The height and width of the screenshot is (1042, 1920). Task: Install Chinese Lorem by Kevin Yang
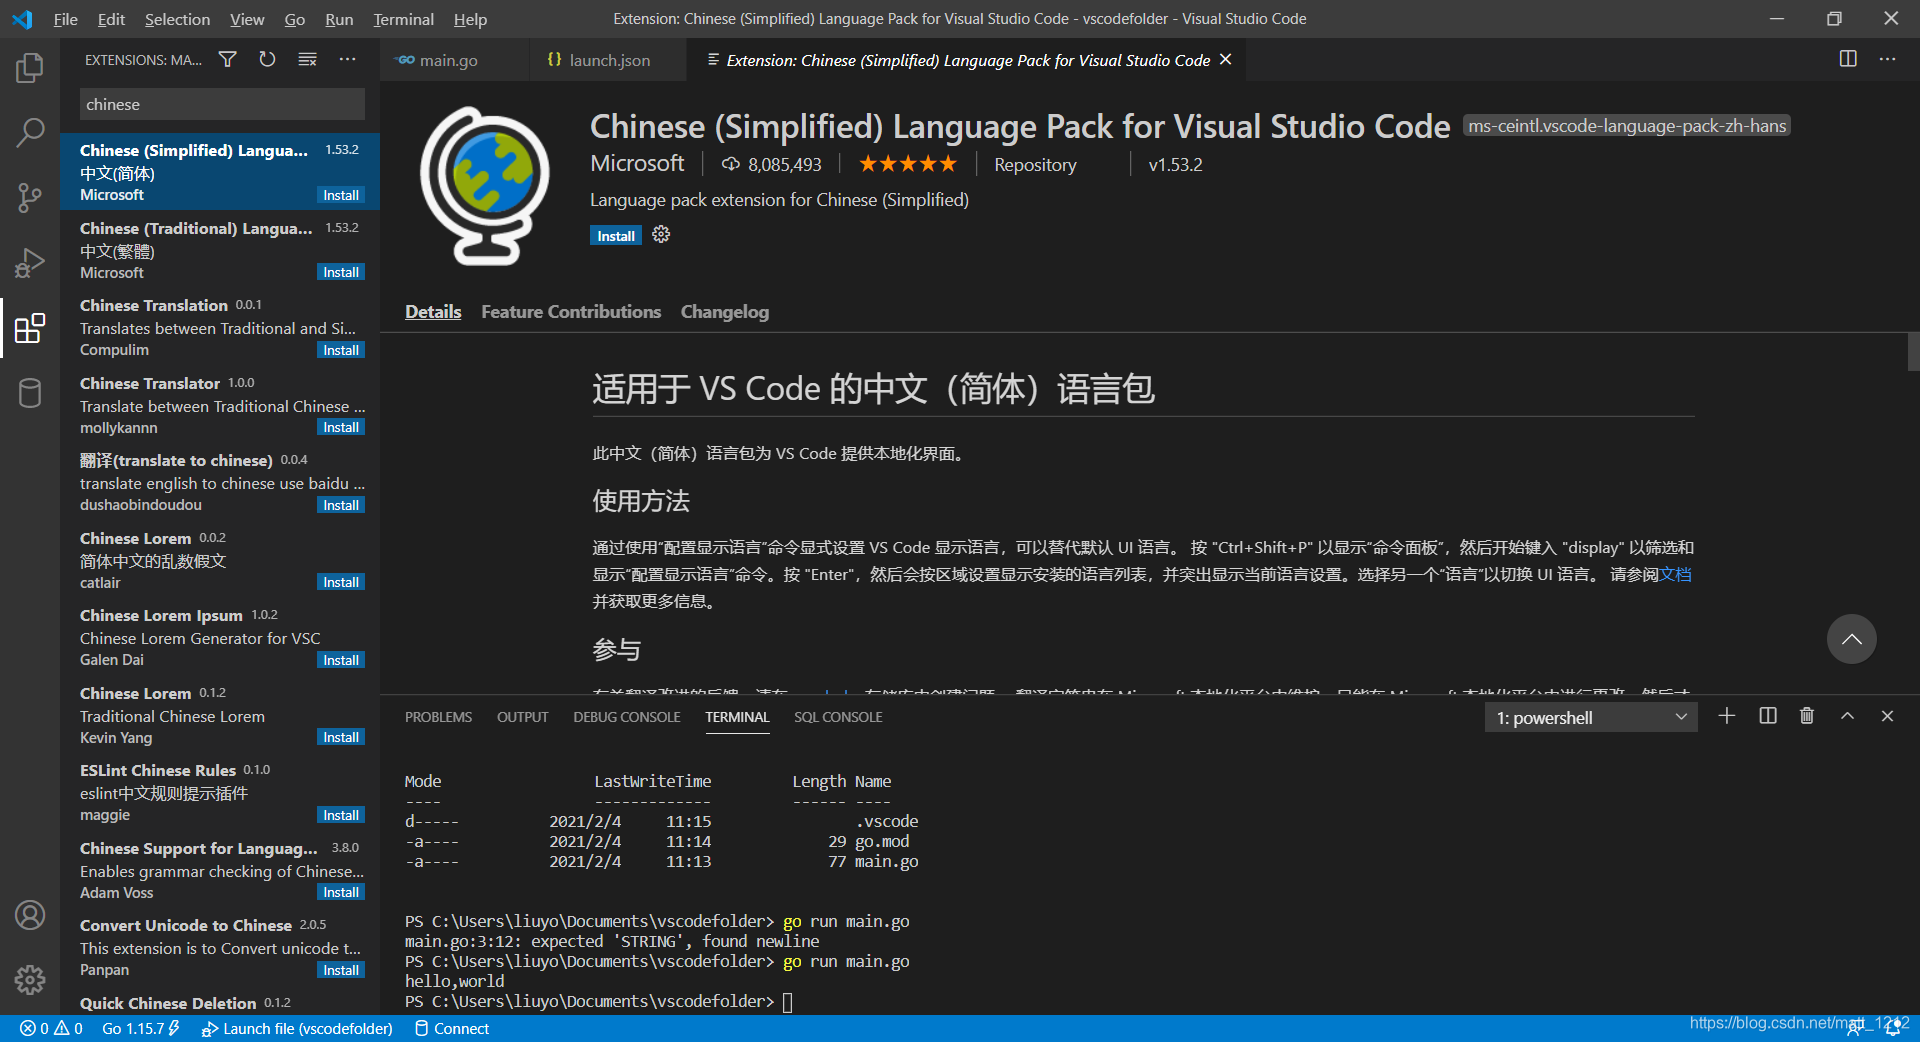tap(341, 737)
